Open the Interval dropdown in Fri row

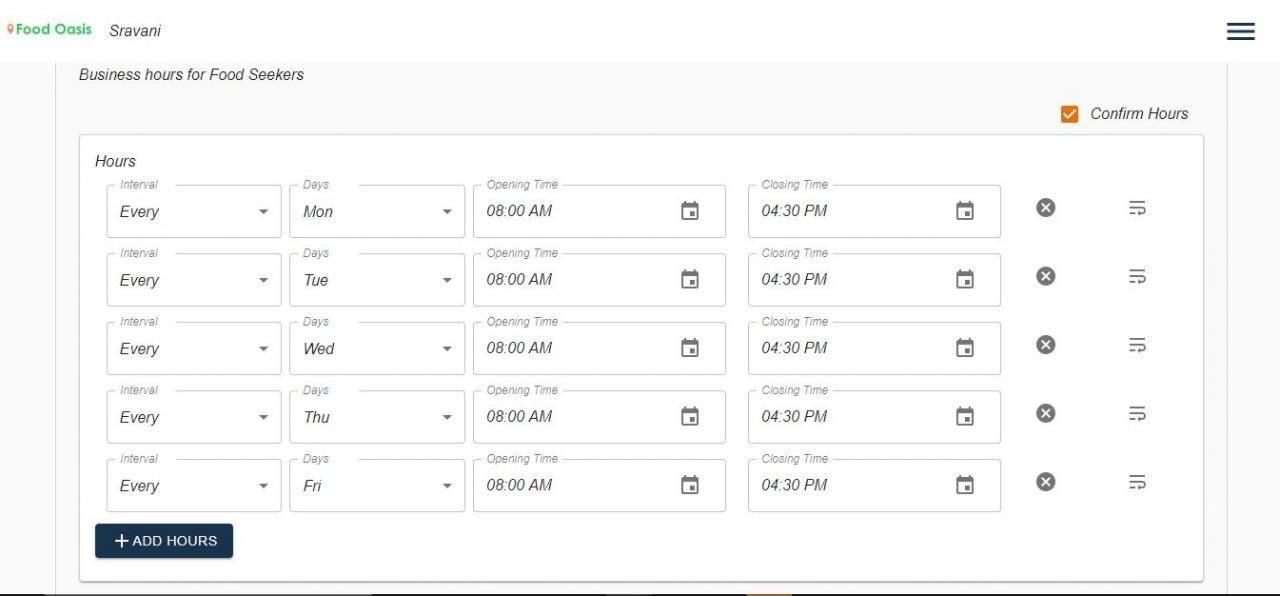coord(194,486)
